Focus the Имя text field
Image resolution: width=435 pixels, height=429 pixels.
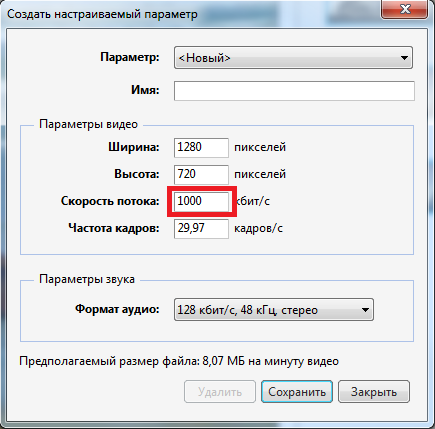[294, 91]
